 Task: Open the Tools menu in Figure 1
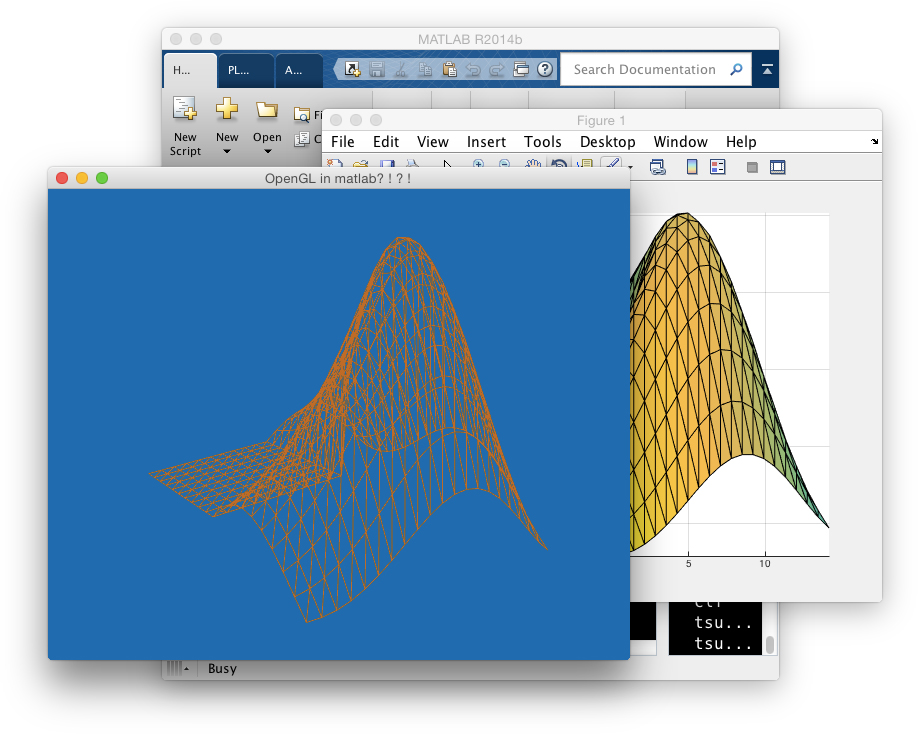[x=542, y=141]
